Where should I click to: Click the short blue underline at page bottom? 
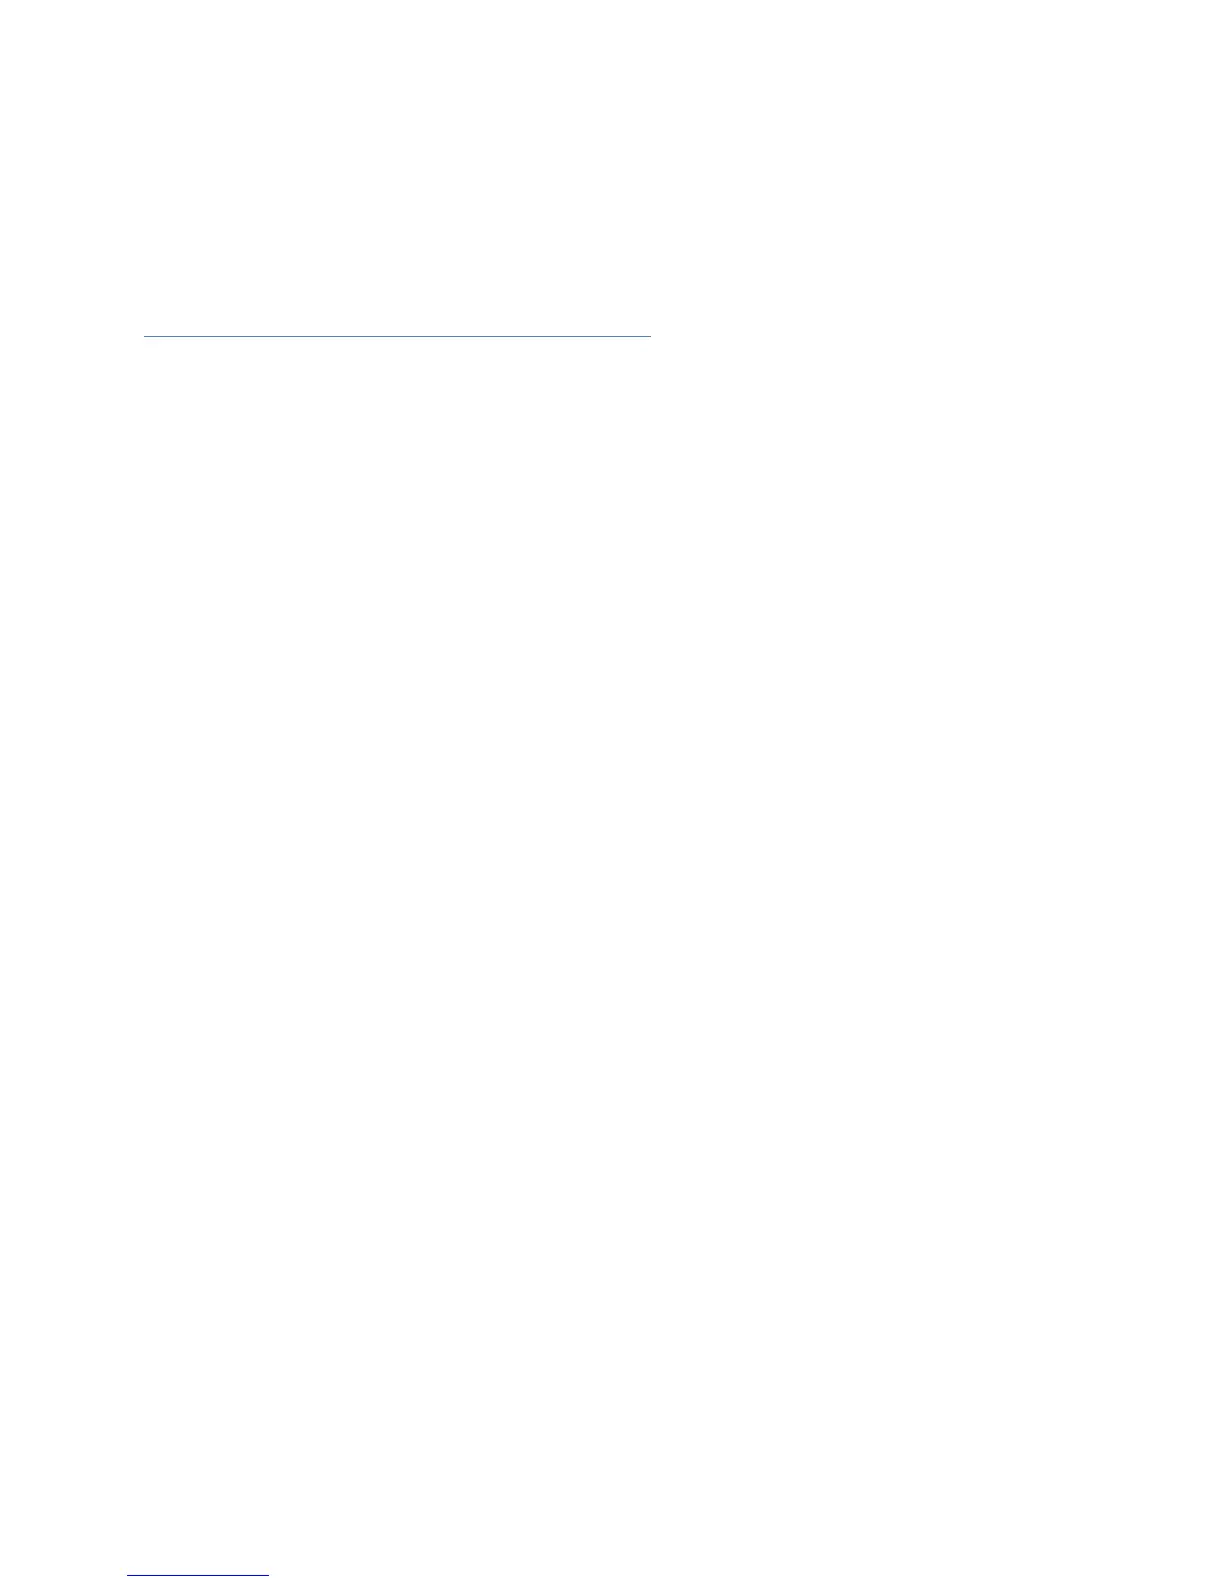(x=198, y=1575)
